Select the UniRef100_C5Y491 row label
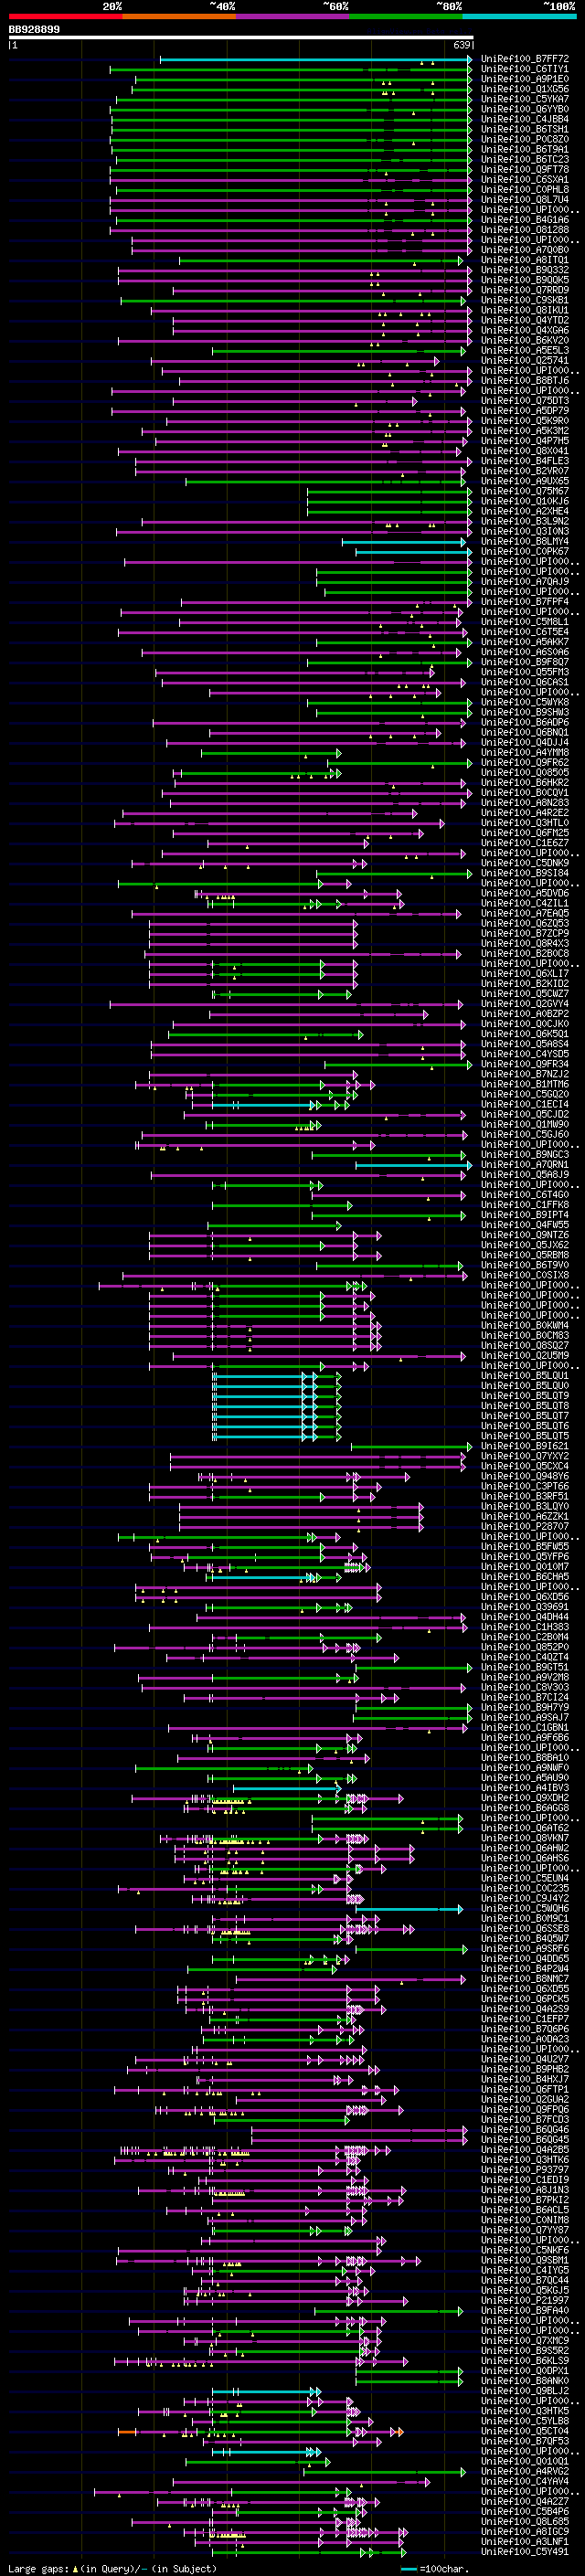The height and width of the screenshot is (2576, 585). click(x=524, y=2552)
